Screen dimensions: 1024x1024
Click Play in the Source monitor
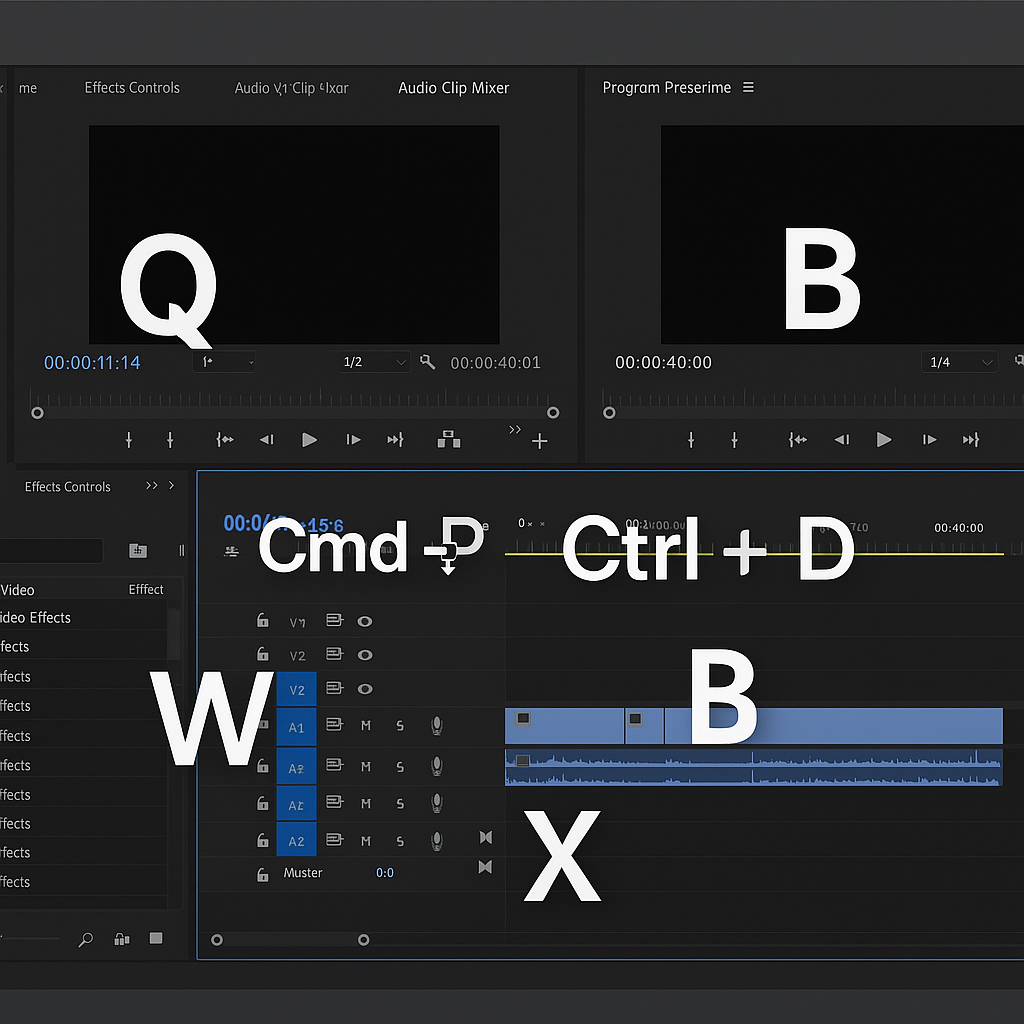point(309,440)
